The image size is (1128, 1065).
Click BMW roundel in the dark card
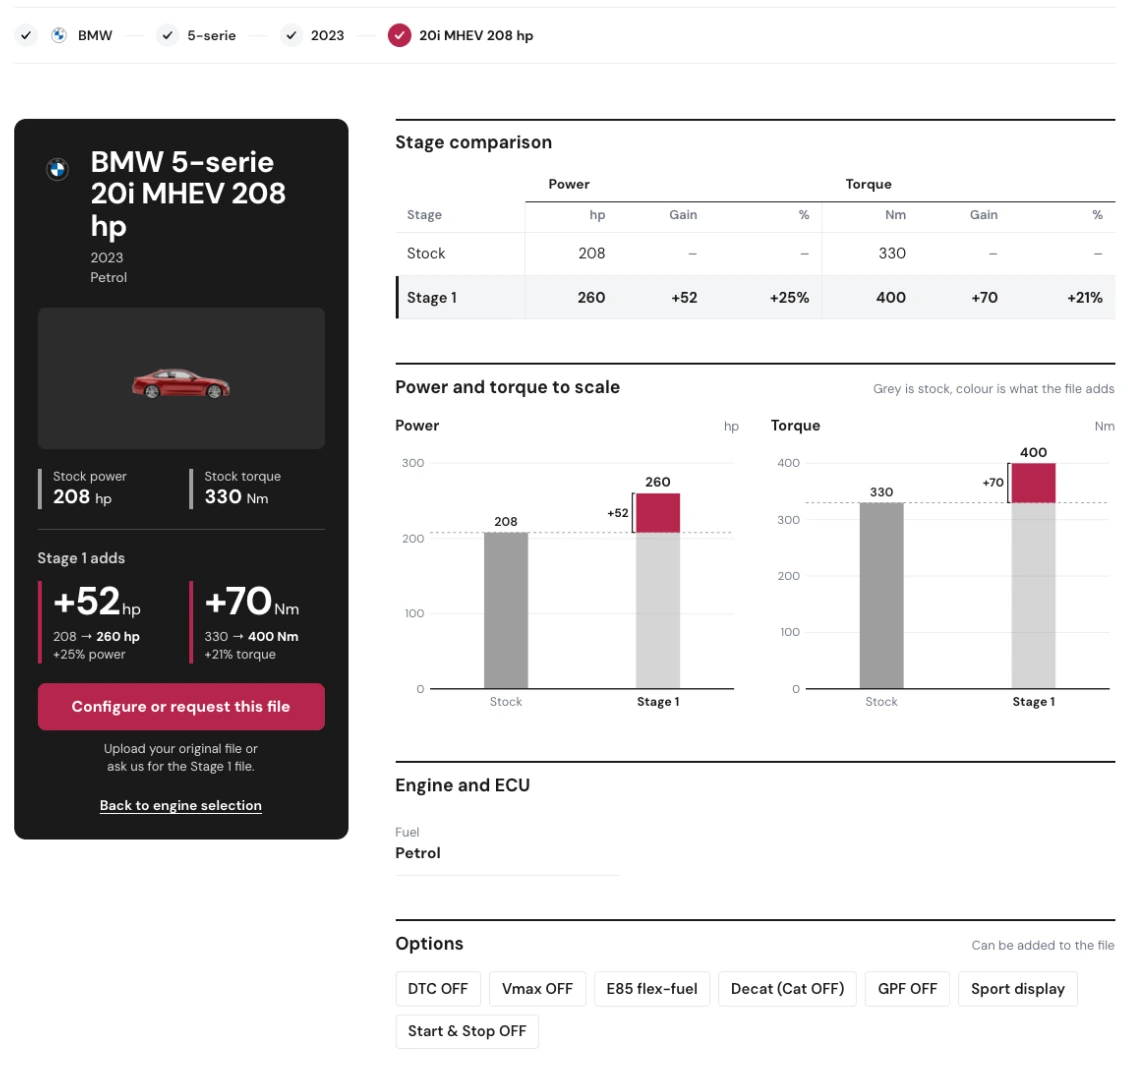(58, 169)
